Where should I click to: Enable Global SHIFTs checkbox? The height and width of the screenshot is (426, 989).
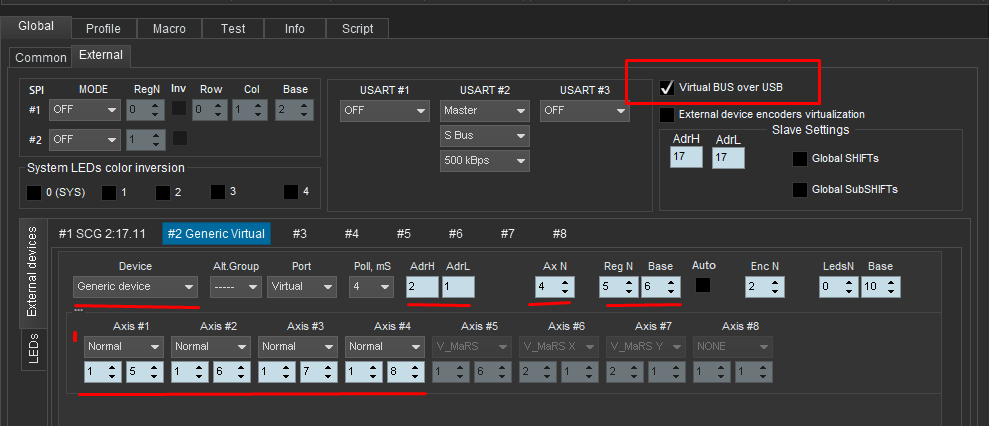point(800,159)
